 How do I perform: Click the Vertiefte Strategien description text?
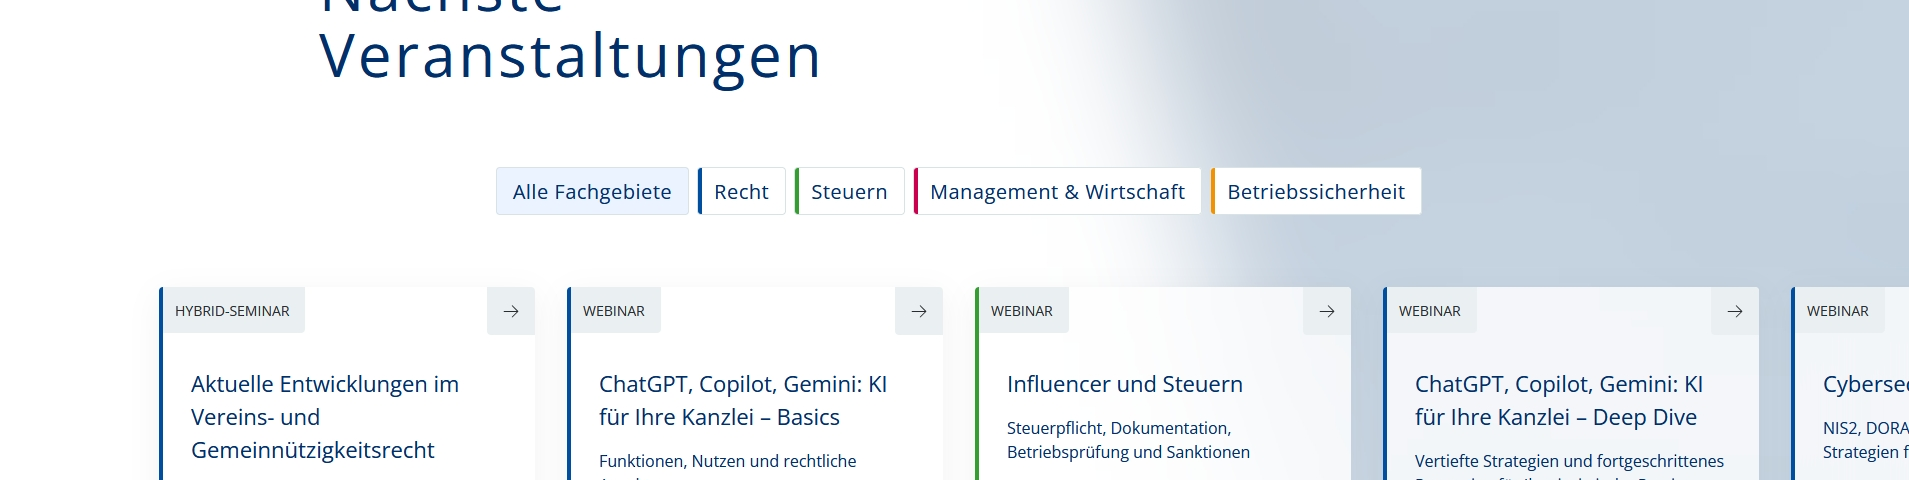(x=1568, y=461)
